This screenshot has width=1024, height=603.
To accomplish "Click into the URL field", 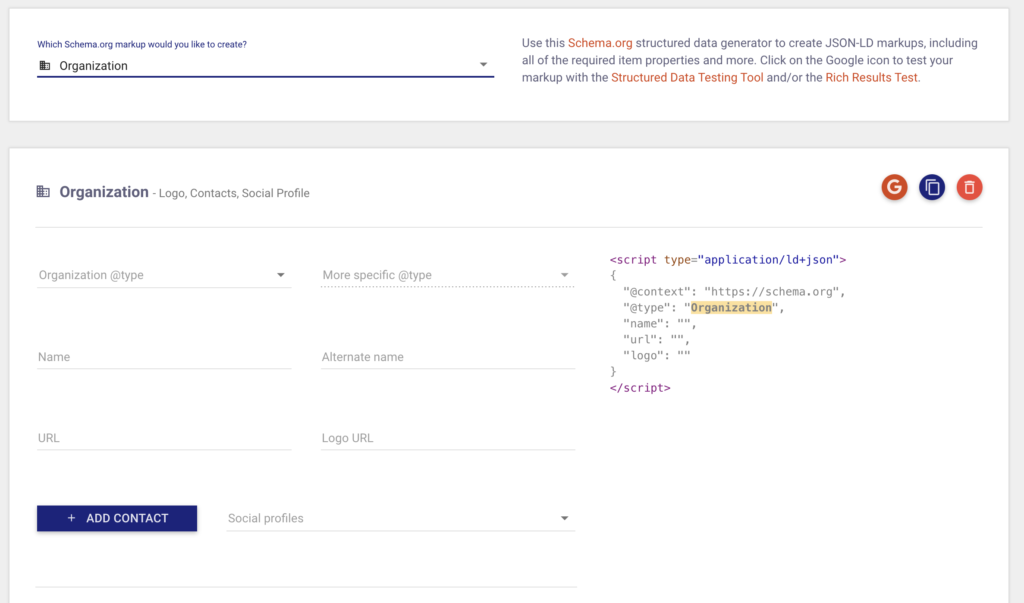I will 164,438.
